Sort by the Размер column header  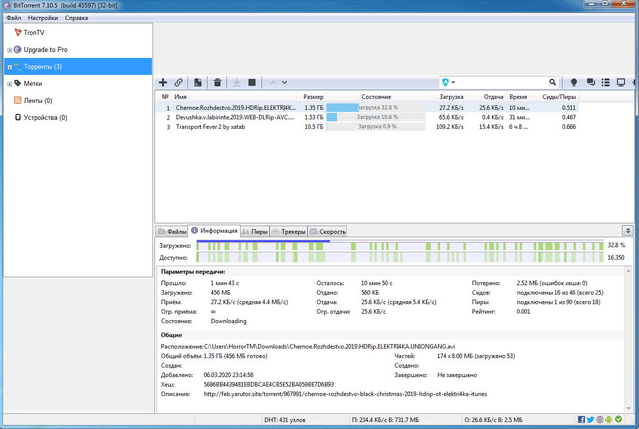pyautogui.click(x=313, y=97)
